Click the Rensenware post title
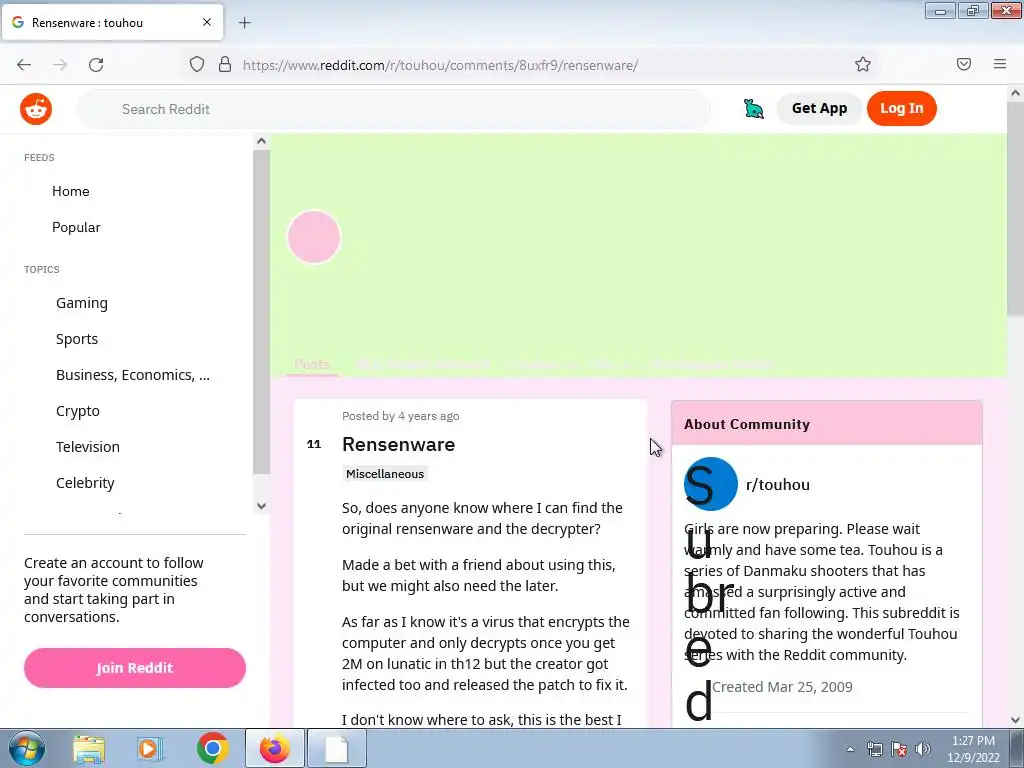The image size is (1024, 768). (x=398, y=444)
